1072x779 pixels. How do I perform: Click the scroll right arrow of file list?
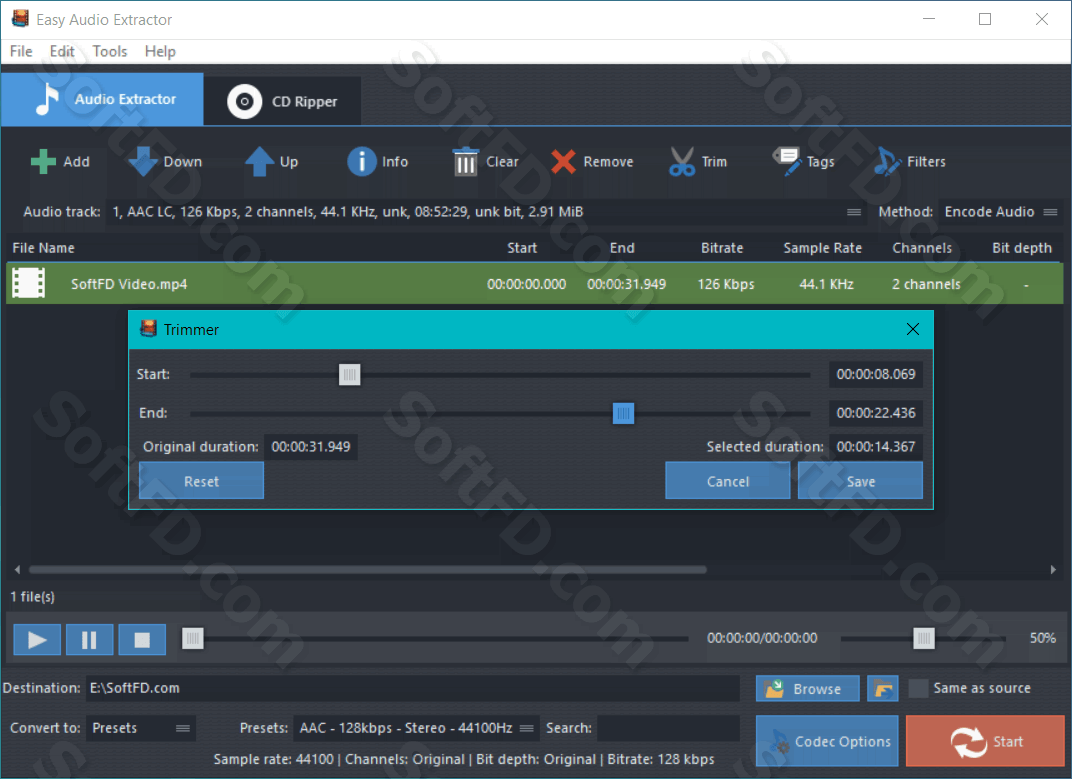coord(1054,570)
